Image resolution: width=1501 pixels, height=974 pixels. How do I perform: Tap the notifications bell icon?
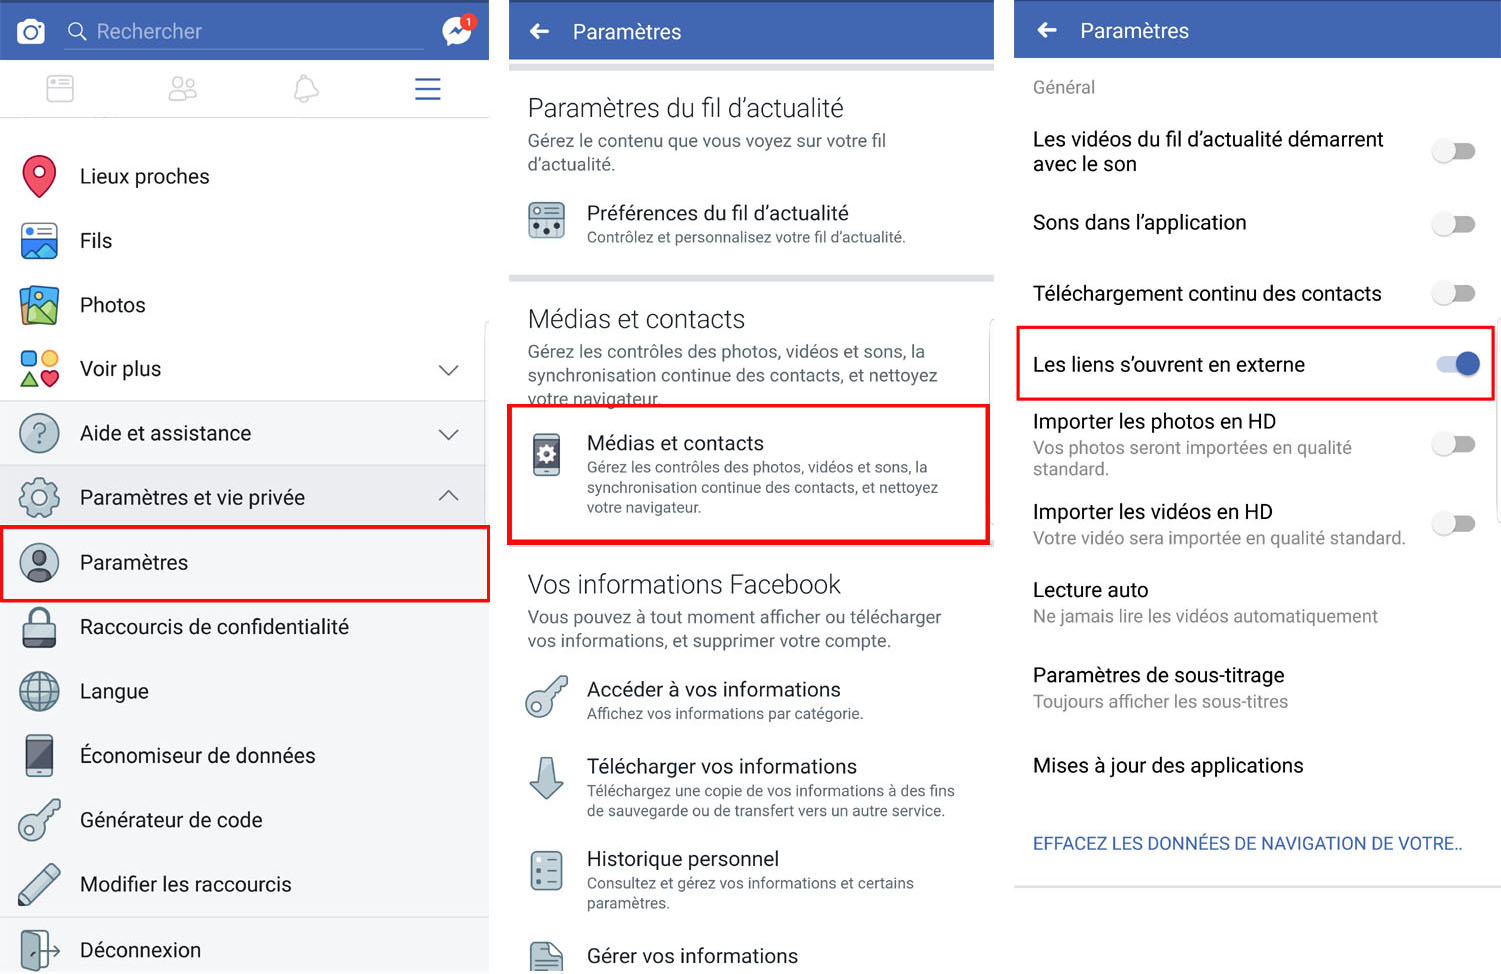[x=306, y=89]
